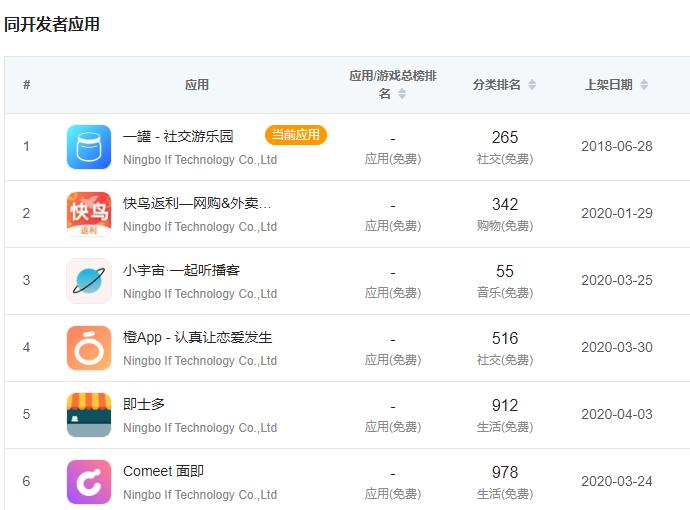The height and width of the screenshot is (510, 690).
Task: Click release date 2020-03-25
Action: click(x=617, y=280)
